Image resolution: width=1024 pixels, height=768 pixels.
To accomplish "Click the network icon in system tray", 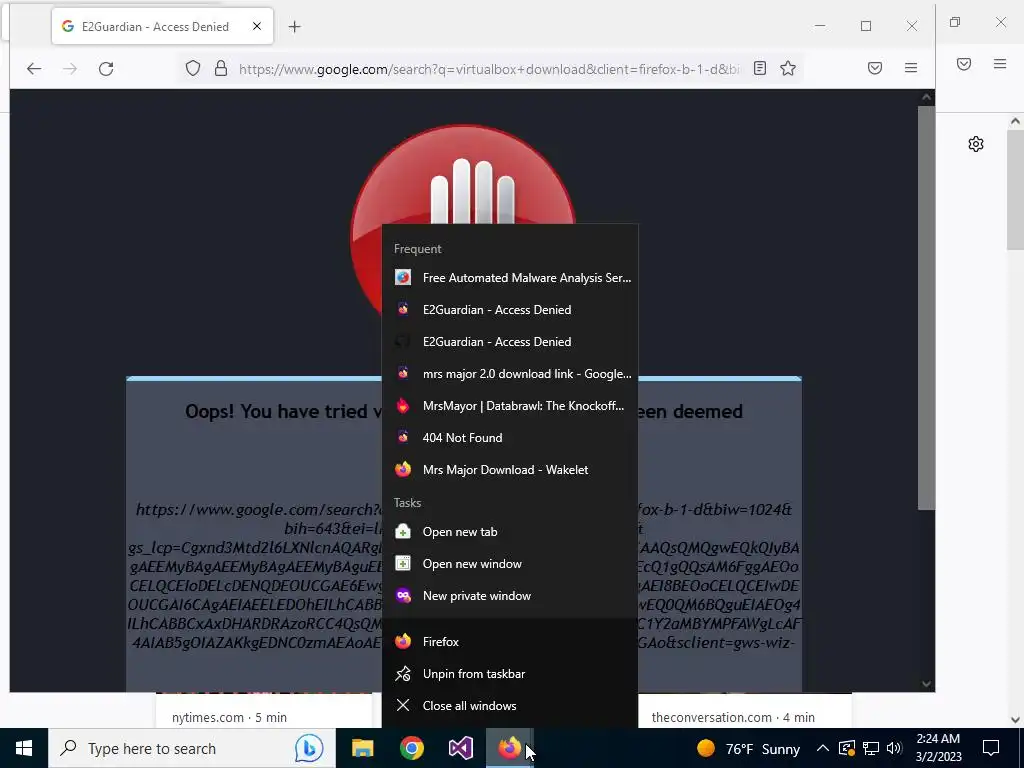I will (871, 748).
